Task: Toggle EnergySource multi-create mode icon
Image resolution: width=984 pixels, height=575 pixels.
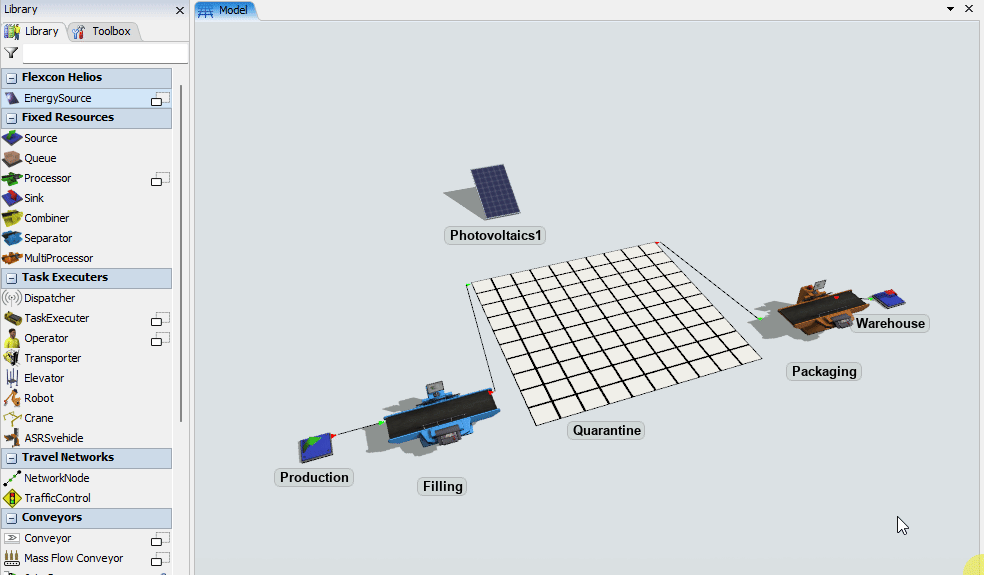Action: tap(160, 99)
